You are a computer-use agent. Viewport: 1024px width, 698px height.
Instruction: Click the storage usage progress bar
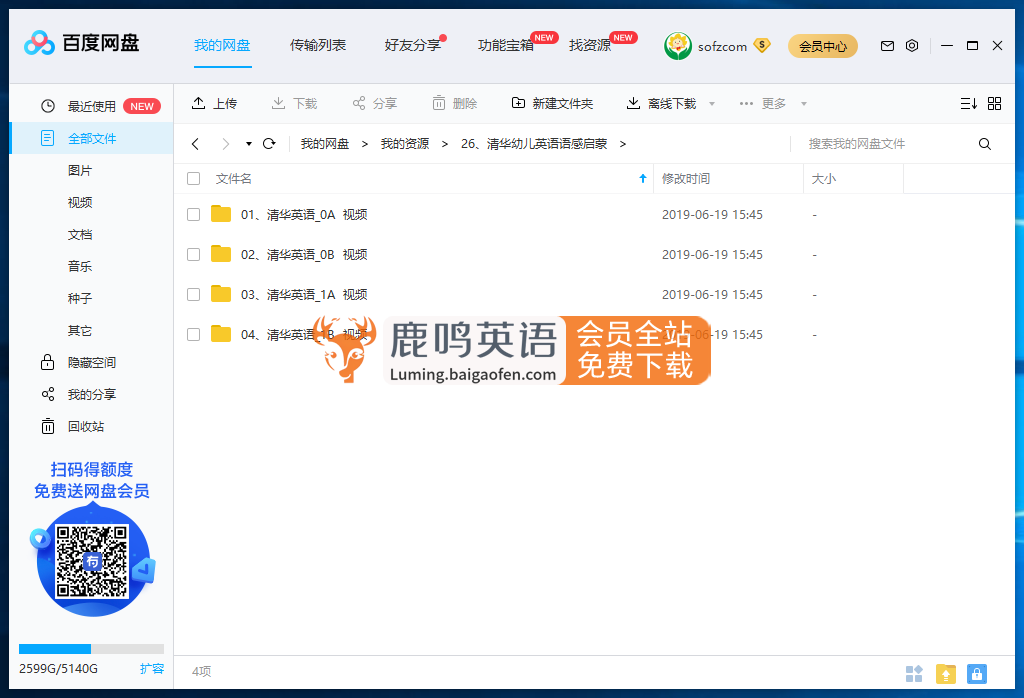tap(91, 649)
